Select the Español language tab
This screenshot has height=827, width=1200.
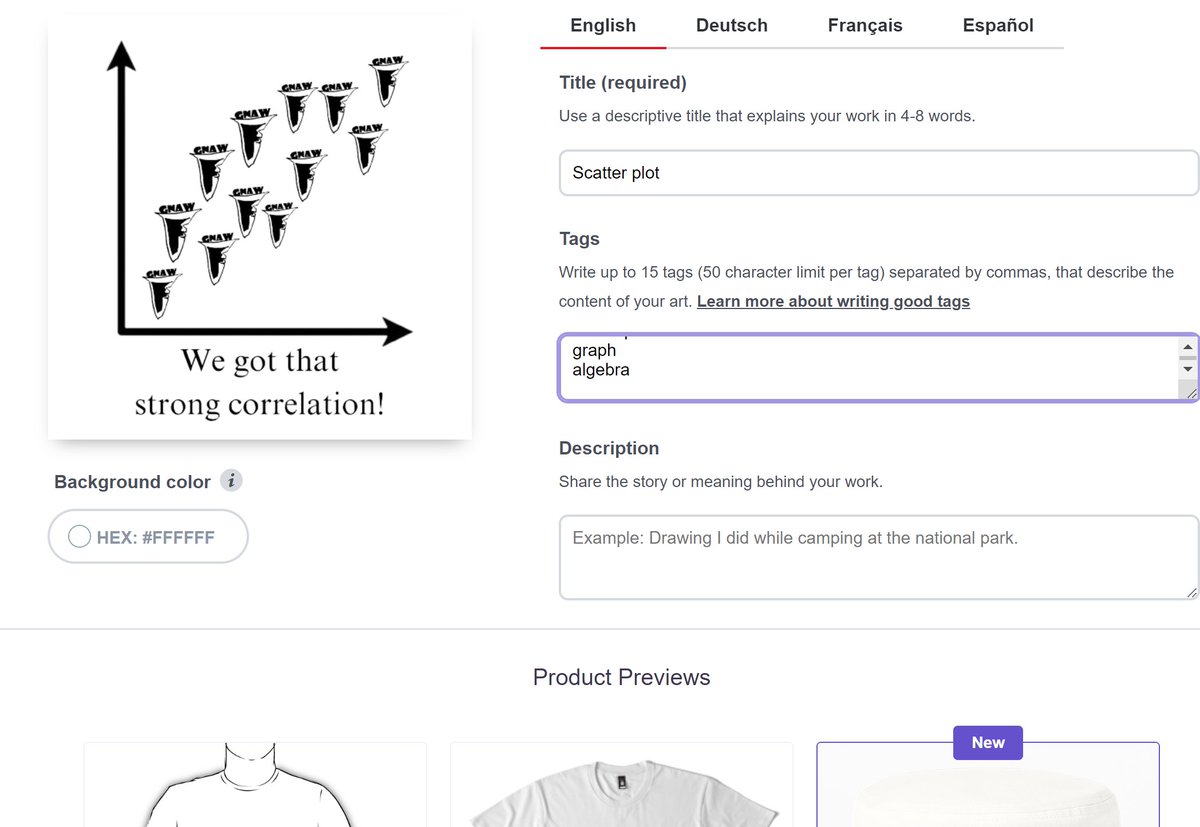click(998, 26)
